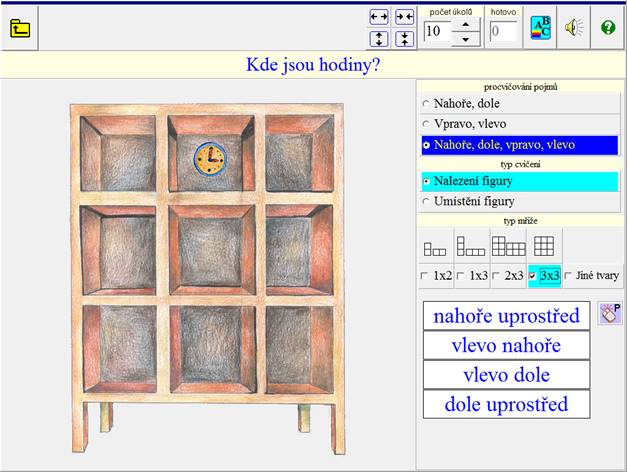Answer with dole uprostřed

(506, 404)
